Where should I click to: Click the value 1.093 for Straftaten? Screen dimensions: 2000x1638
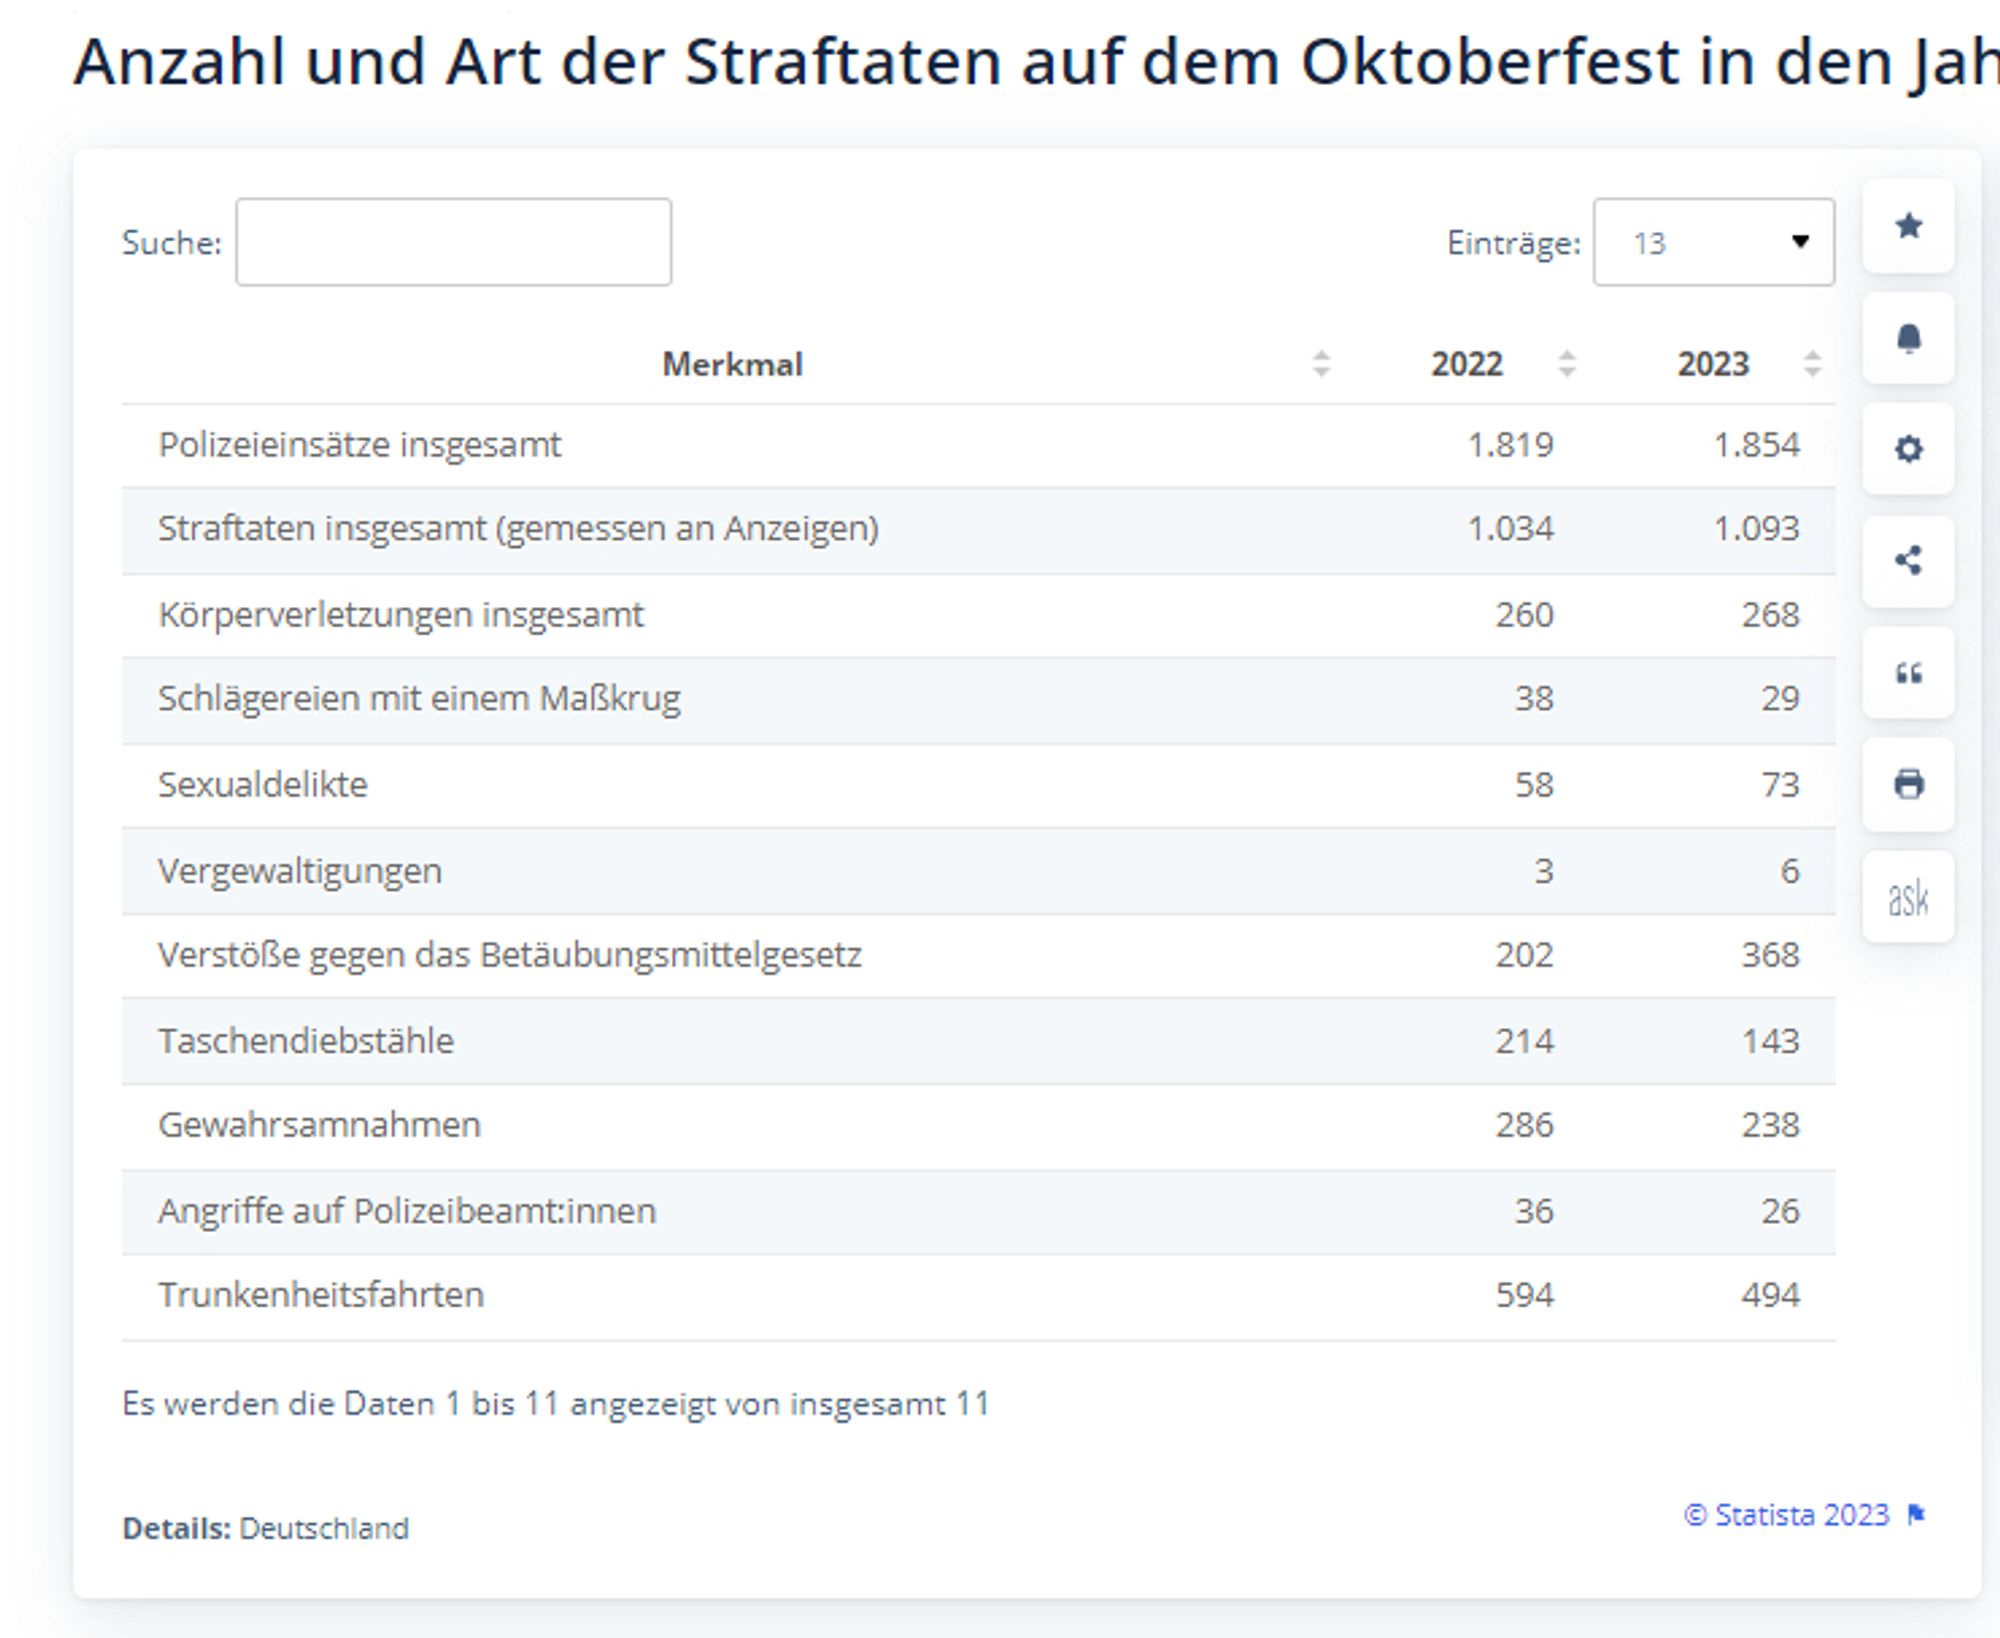click(1756, 529)
